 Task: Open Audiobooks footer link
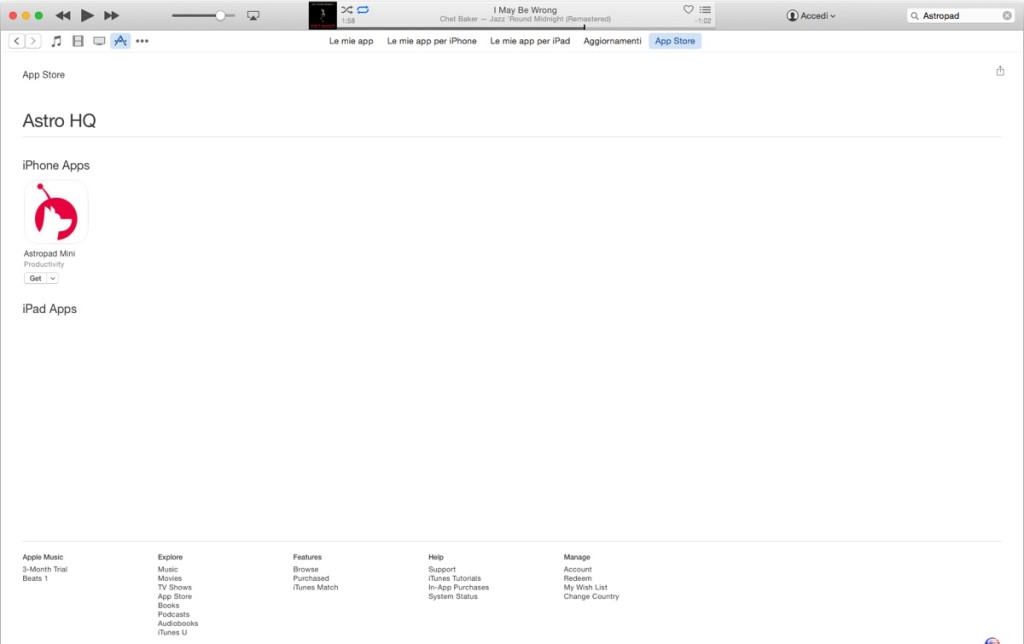click(178, 624)
